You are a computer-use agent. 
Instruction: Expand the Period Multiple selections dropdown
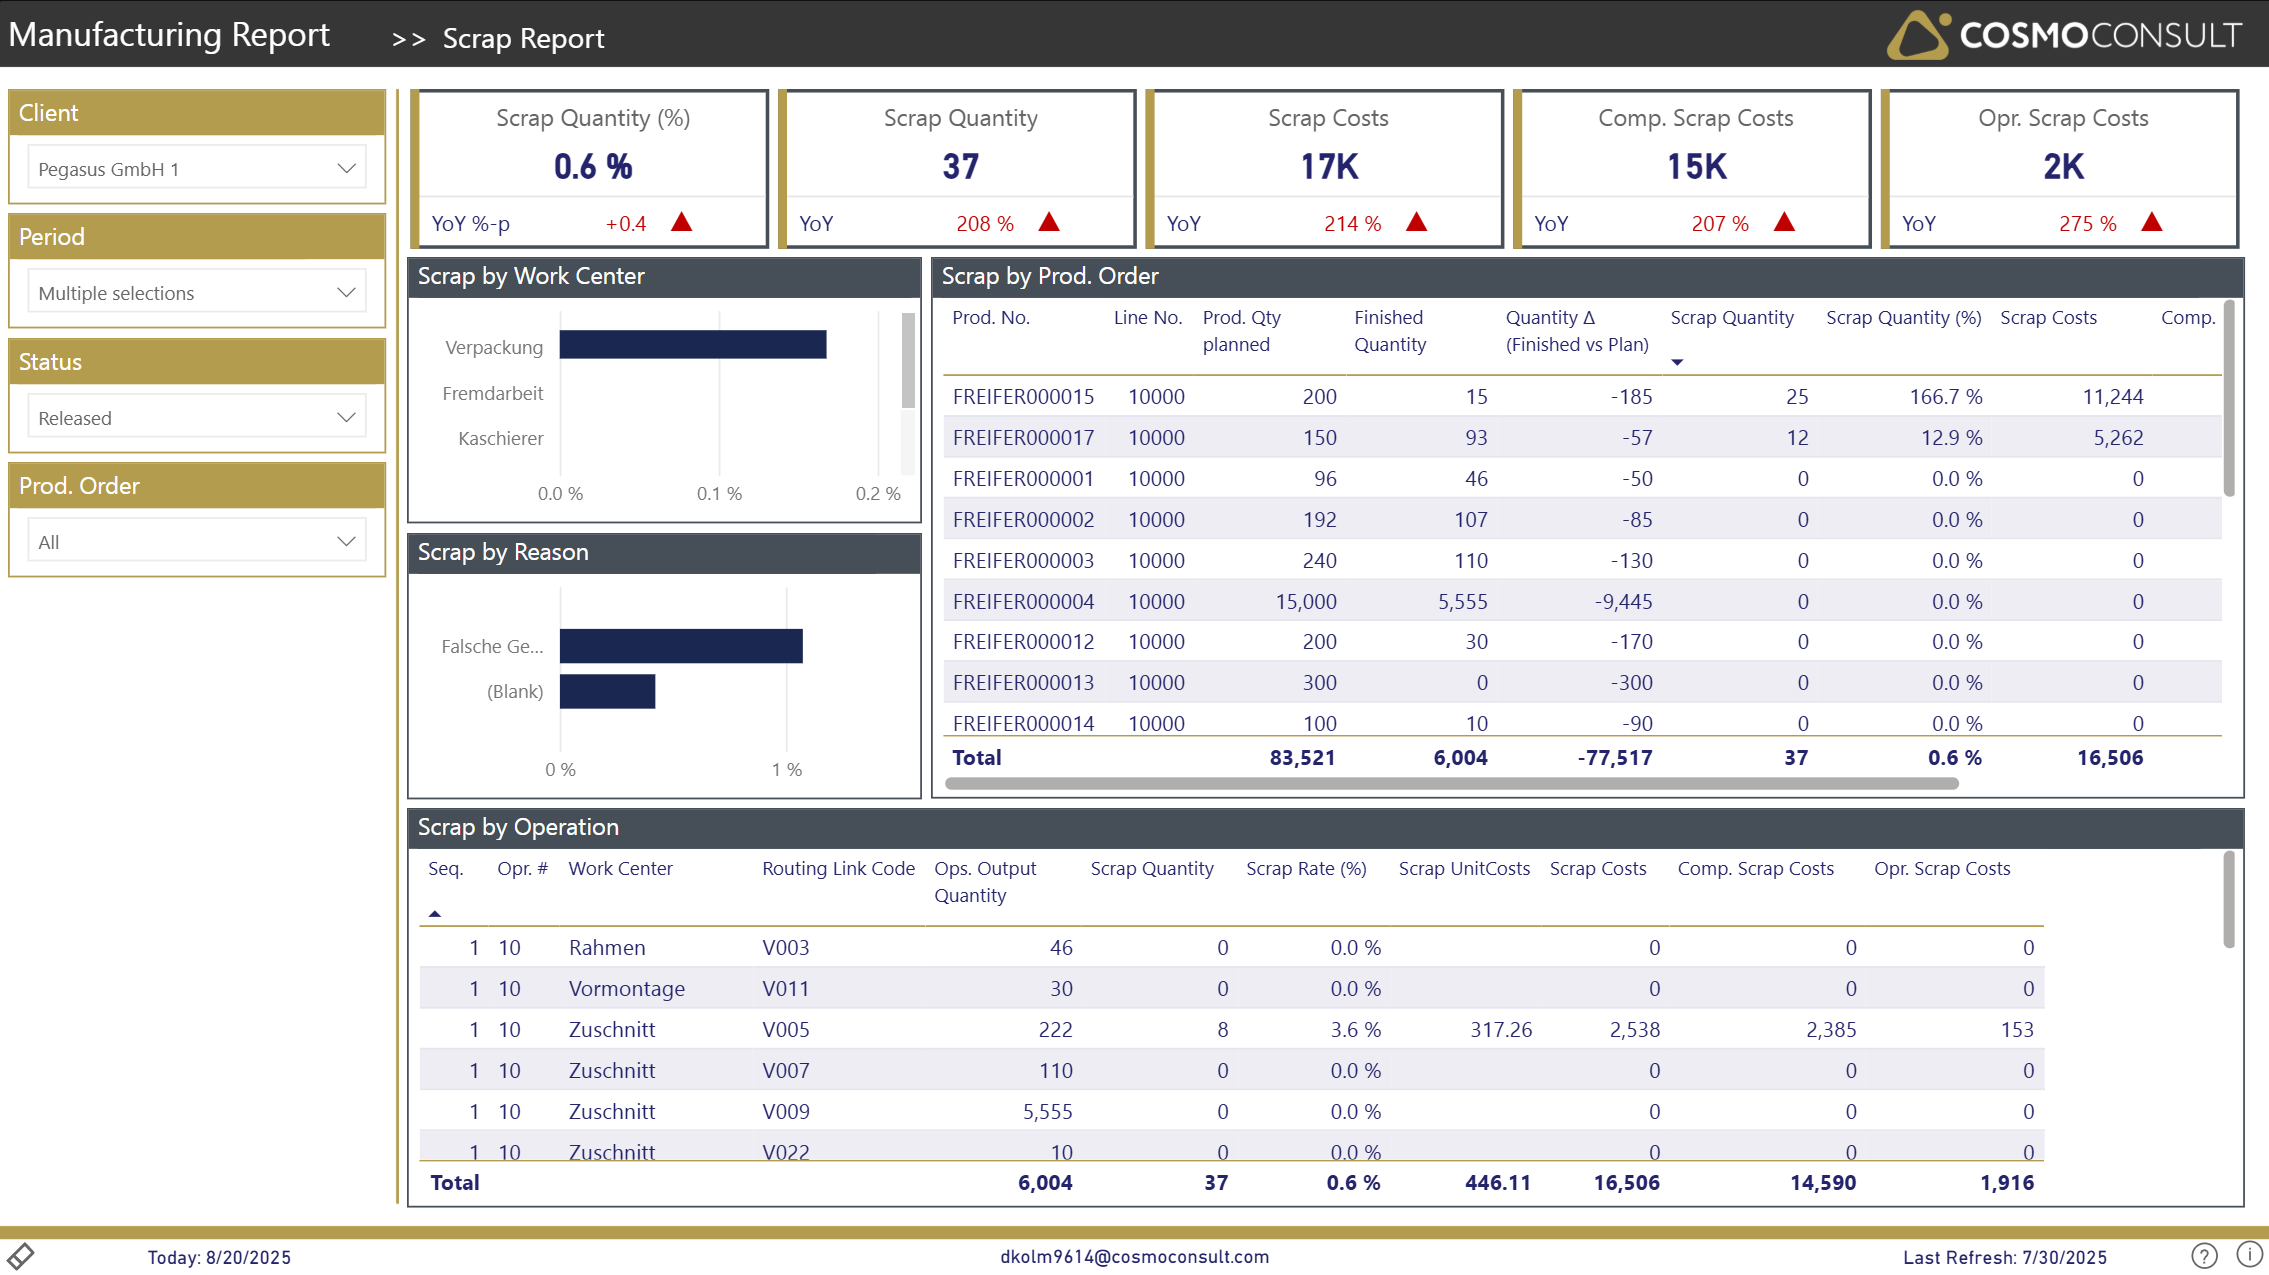[x=197, y=292]
